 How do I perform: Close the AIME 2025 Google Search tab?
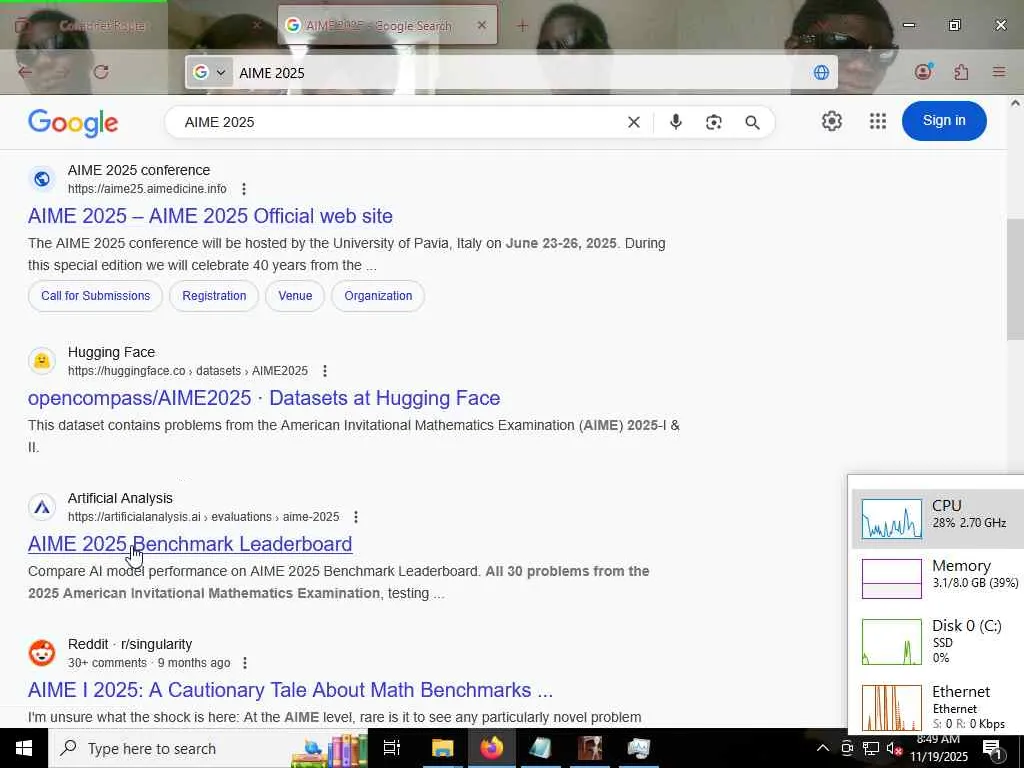tap(481, 25)
